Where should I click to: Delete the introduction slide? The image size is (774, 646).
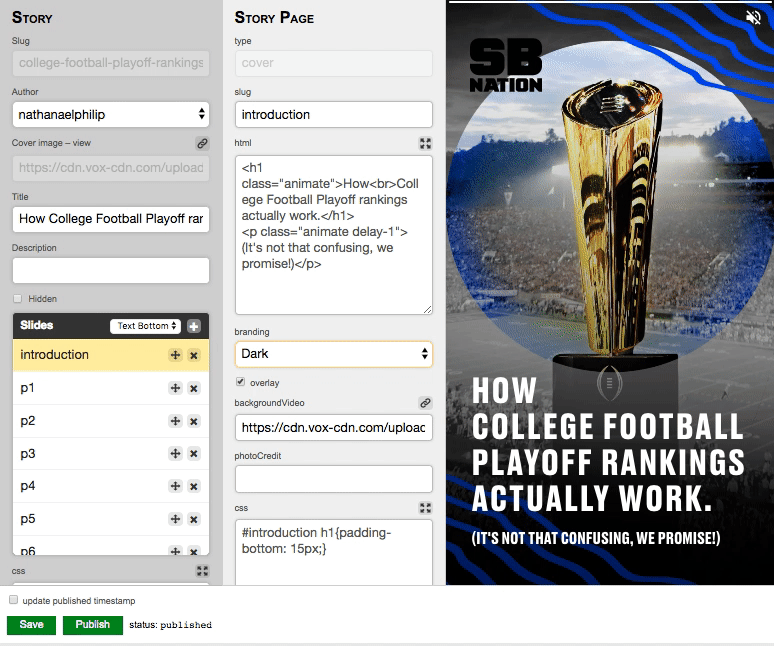click(x=194, y=355)
